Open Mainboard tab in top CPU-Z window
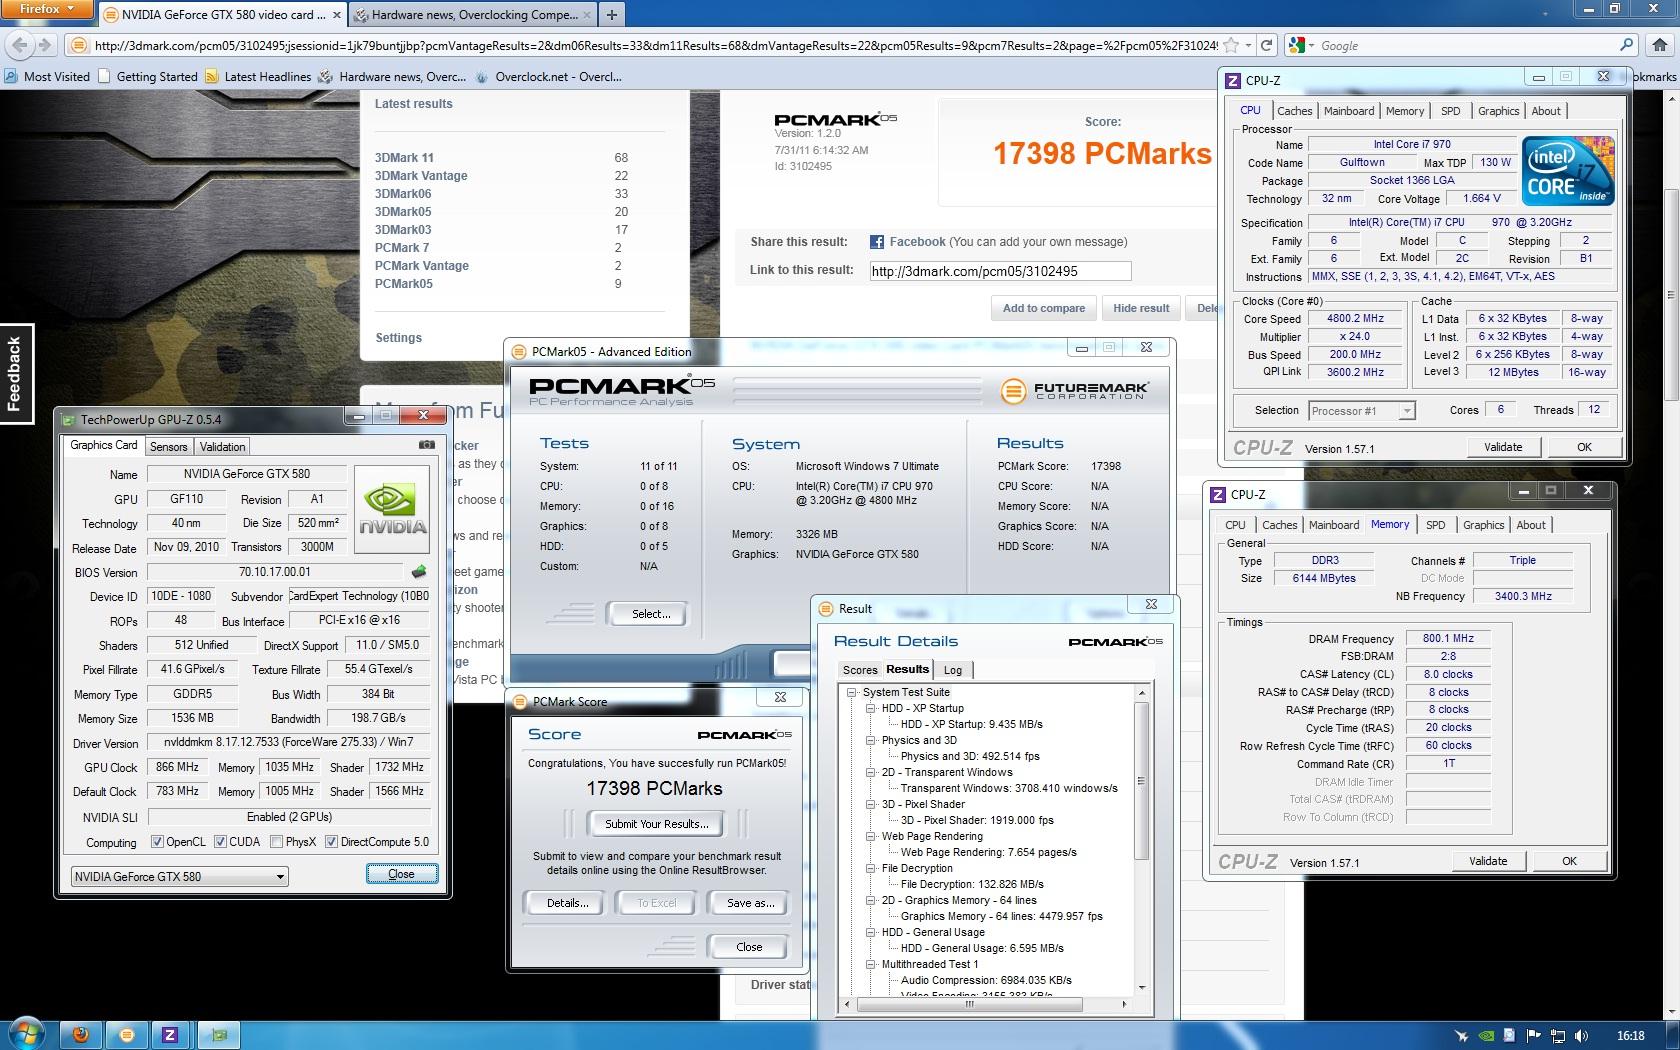This screenshot has width=1680, height=1050. click(1349, 111)
